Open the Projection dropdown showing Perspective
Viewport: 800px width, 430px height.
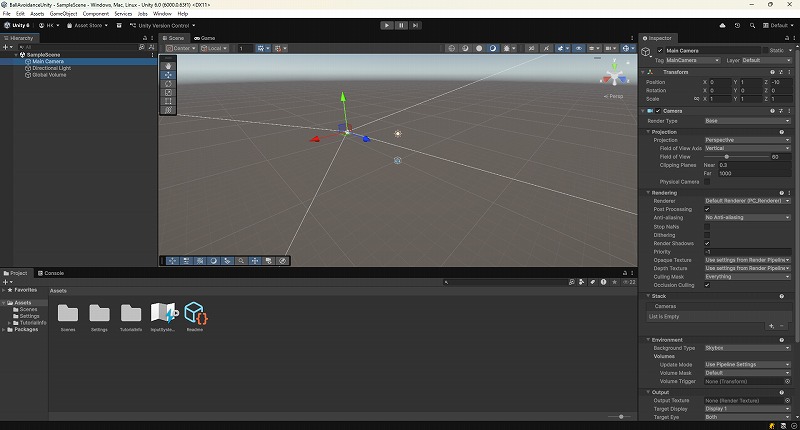point(747,140)
